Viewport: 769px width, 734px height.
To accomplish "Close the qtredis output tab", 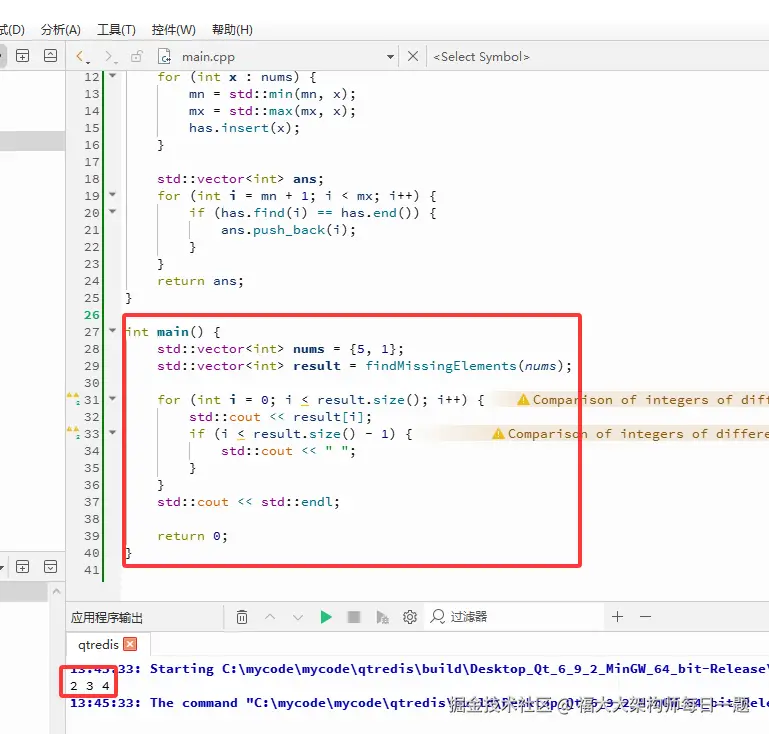I will [130, 644].
